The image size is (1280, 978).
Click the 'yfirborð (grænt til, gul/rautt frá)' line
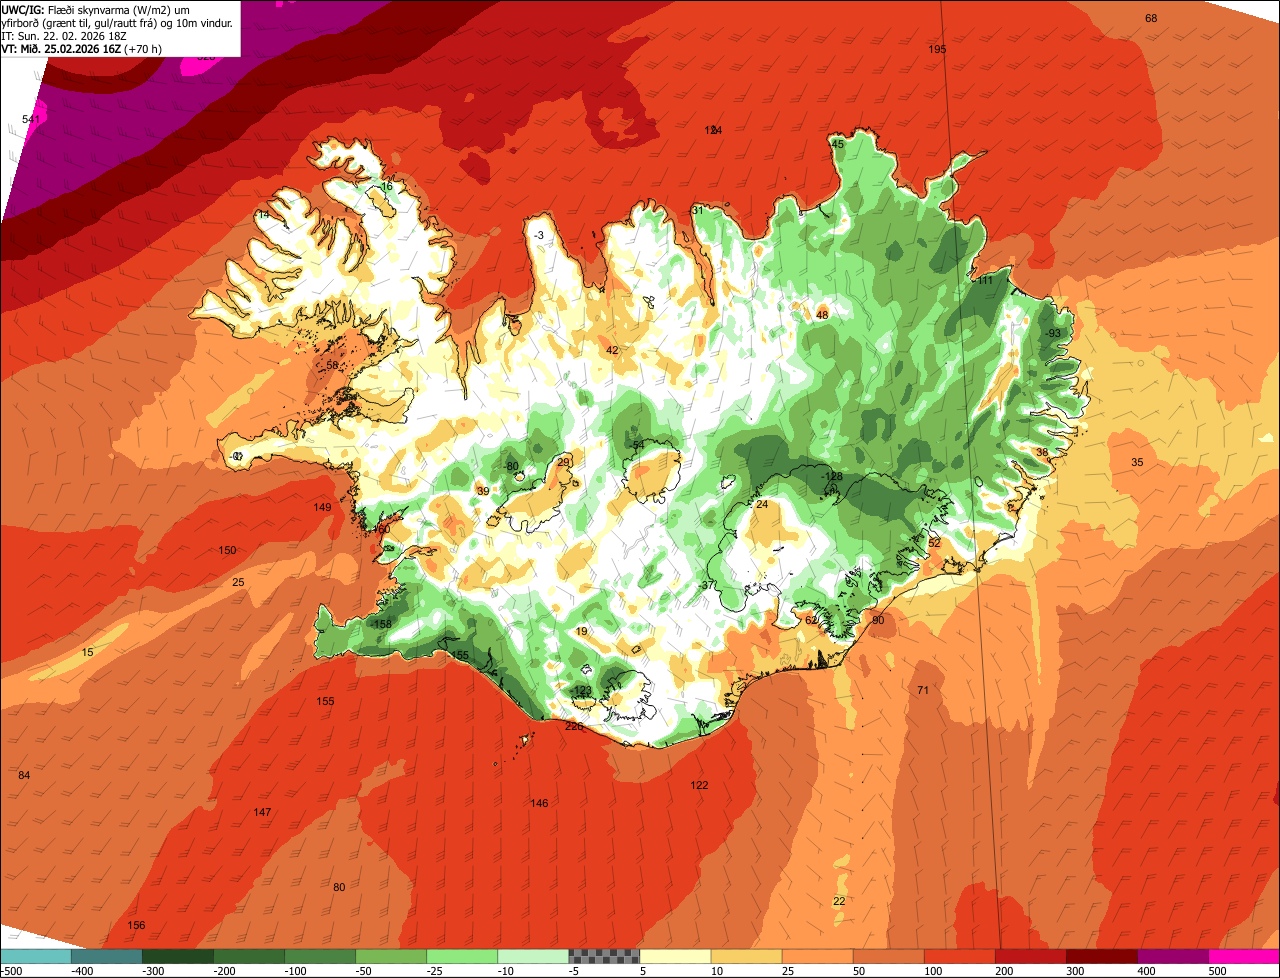[117, 22]
